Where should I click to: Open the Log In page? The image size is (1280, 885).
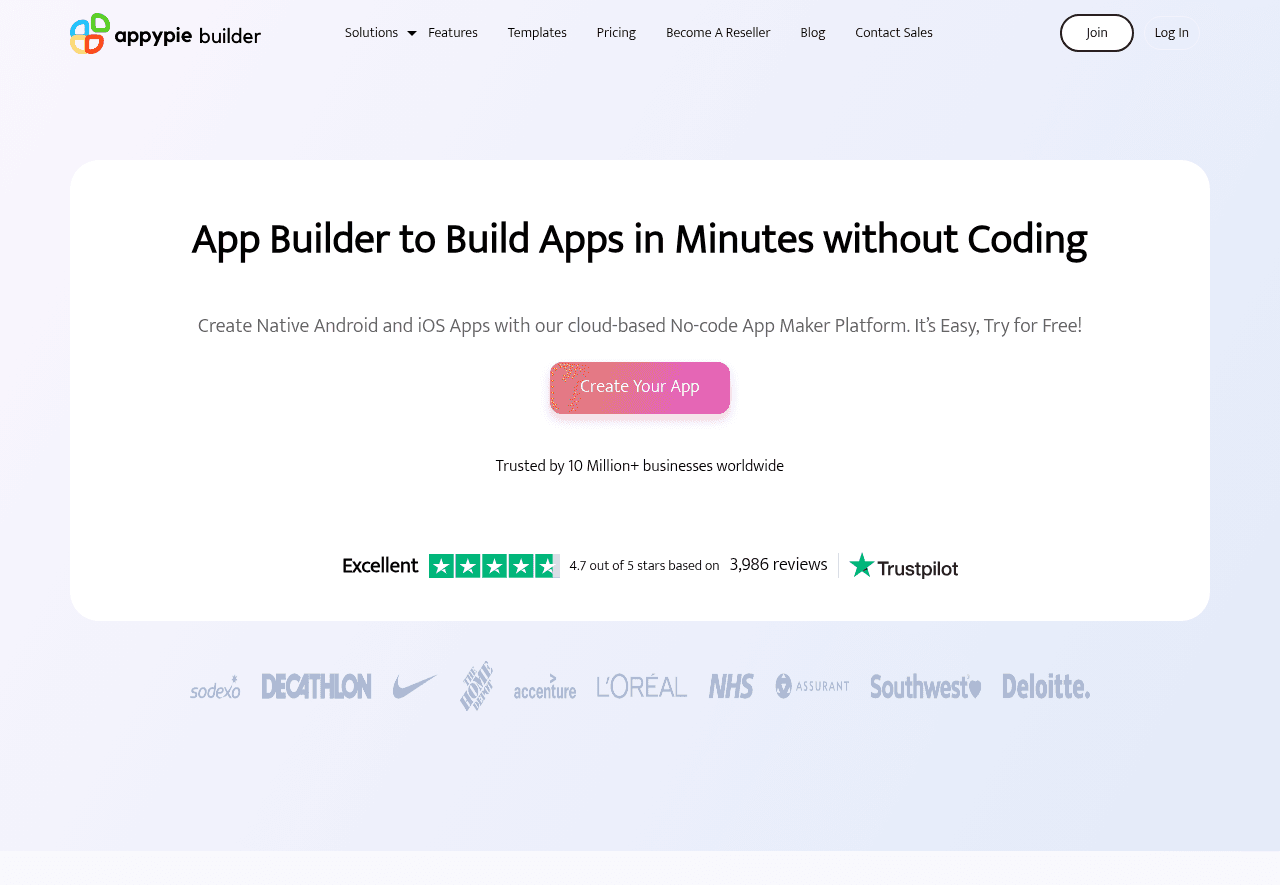pos(1171,33)
